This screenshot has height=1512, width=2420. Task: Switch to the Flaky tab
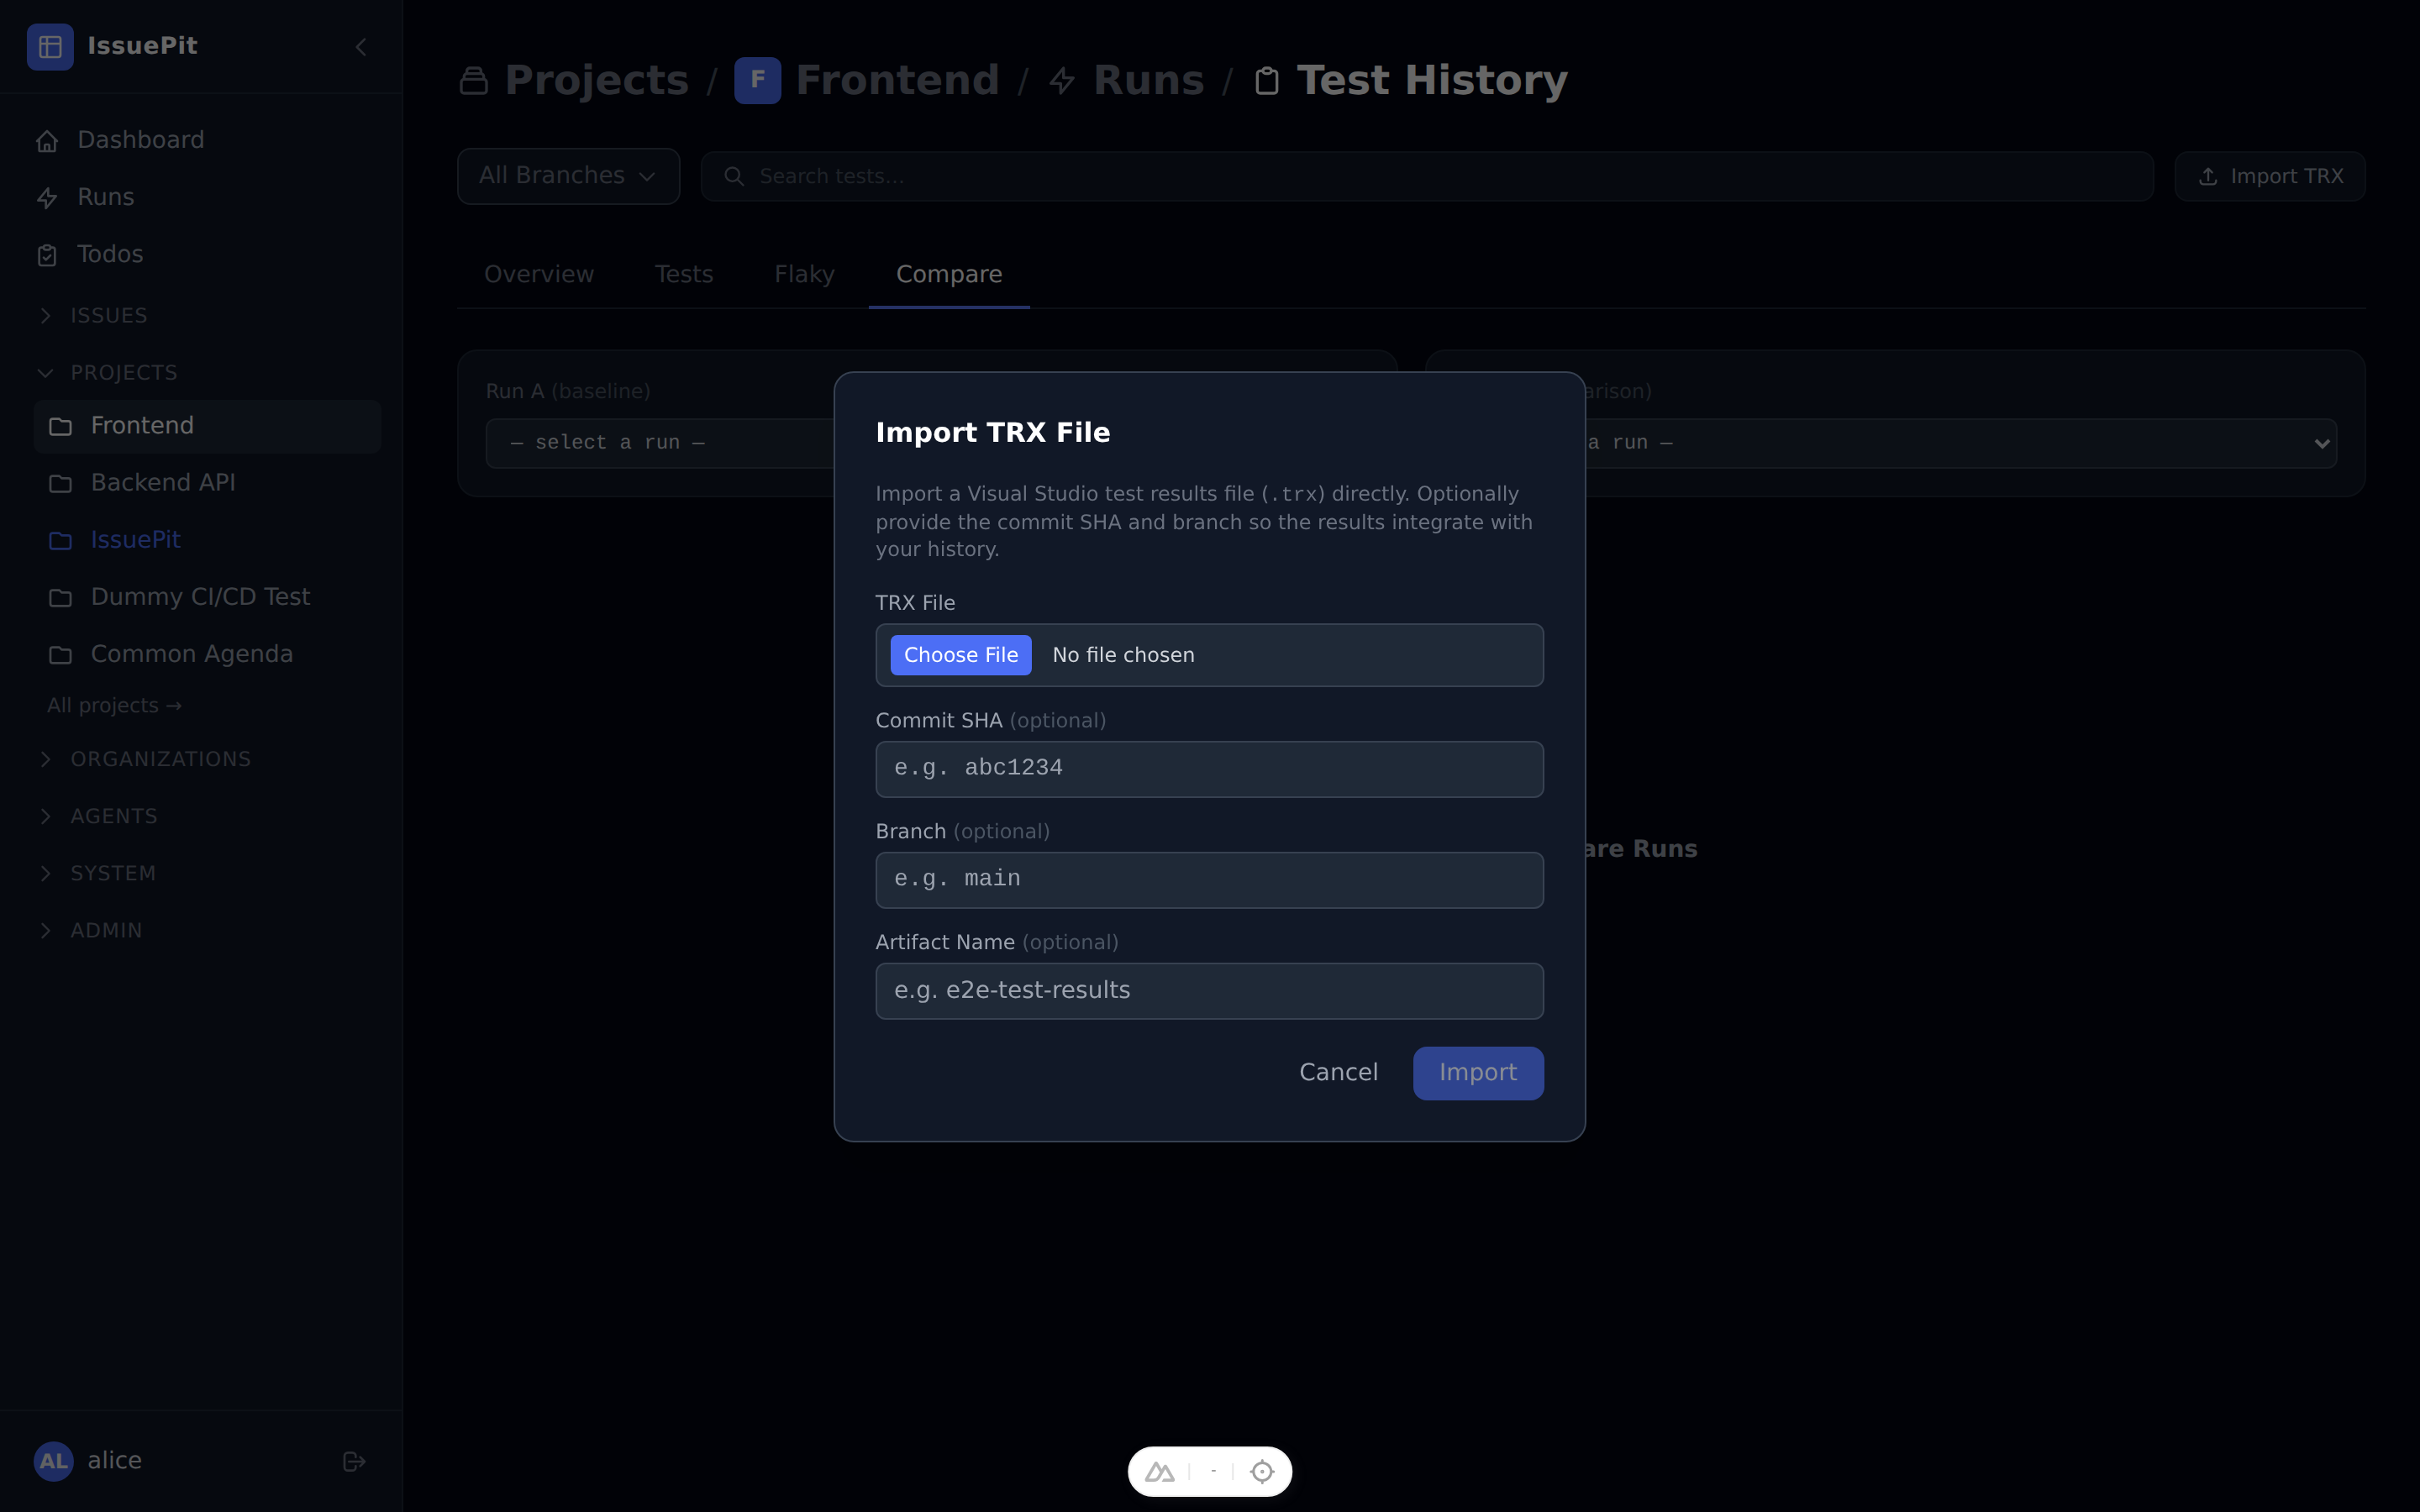coord(804,274)
